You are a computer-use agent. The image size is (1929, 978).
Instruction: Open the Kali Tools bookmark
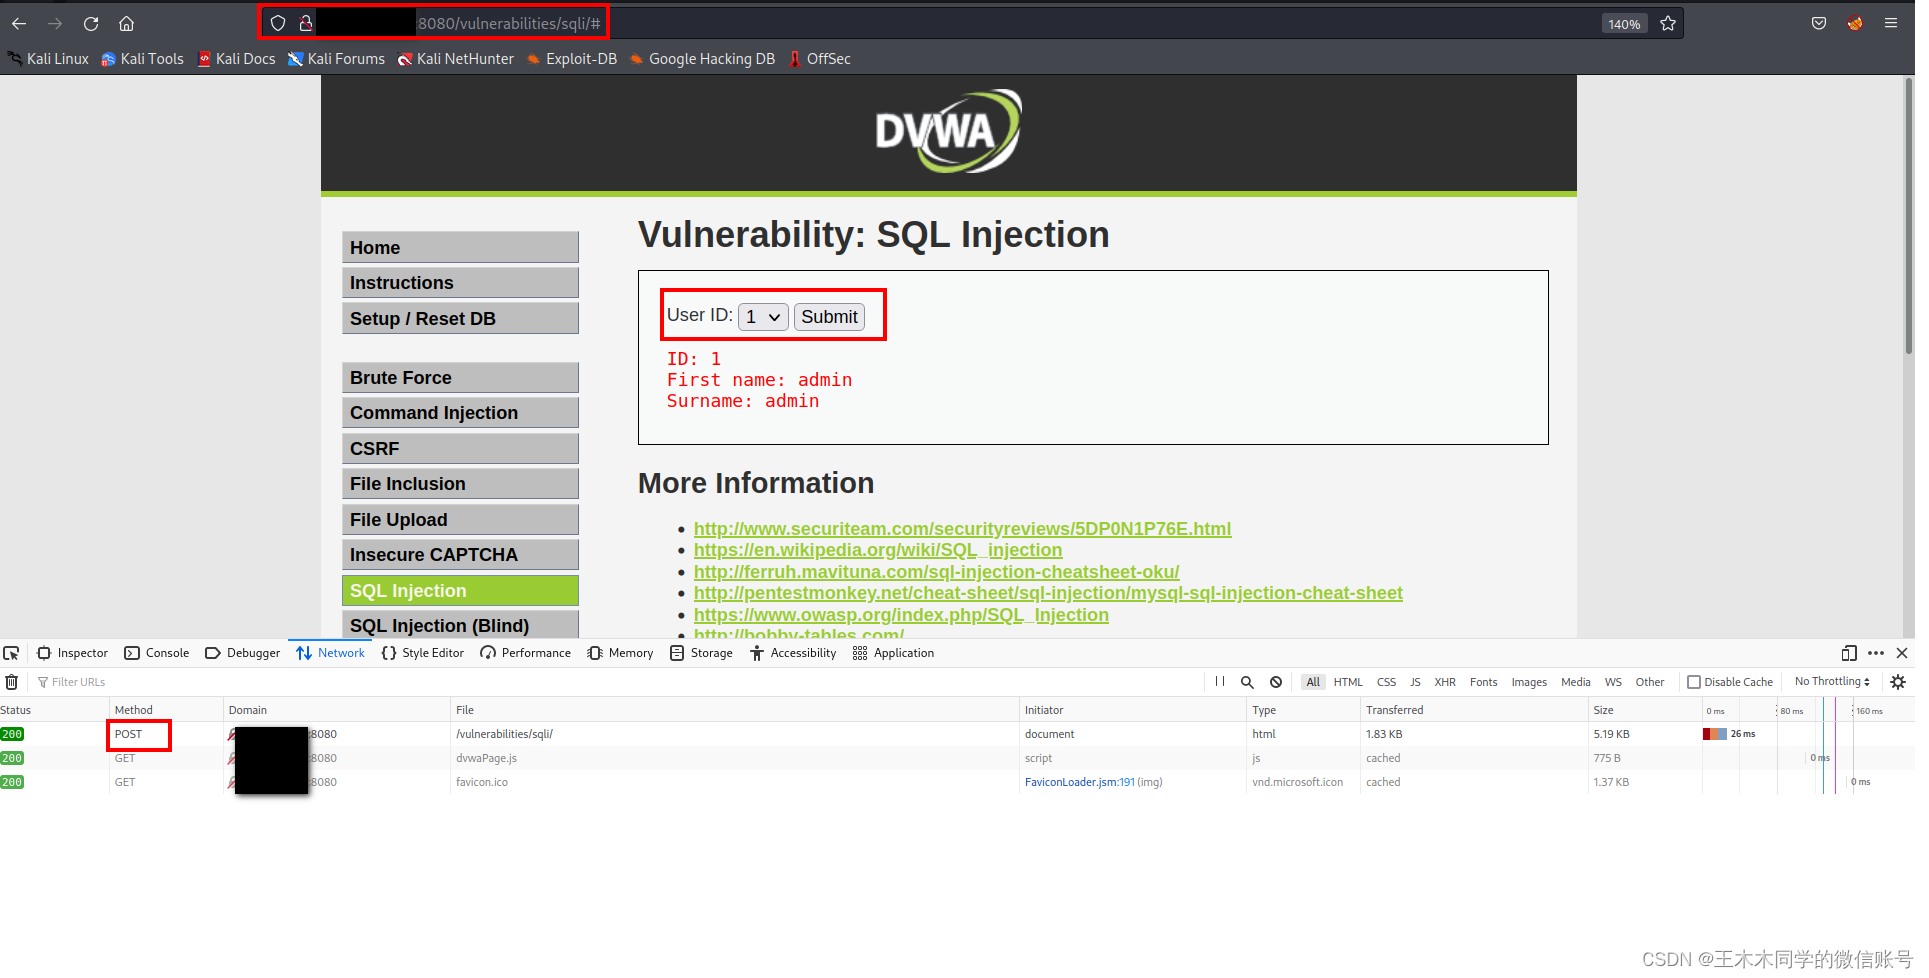143,59
